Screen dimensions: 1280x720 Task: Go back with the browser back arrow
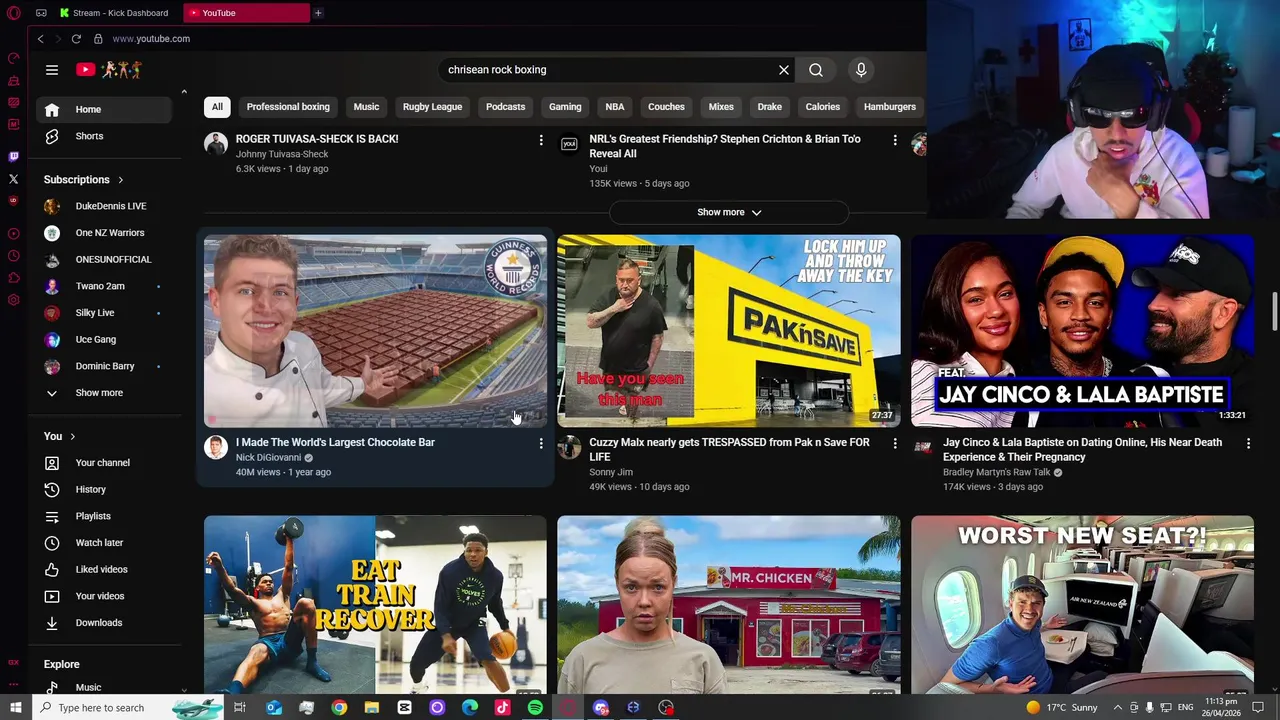click(40, 38)
